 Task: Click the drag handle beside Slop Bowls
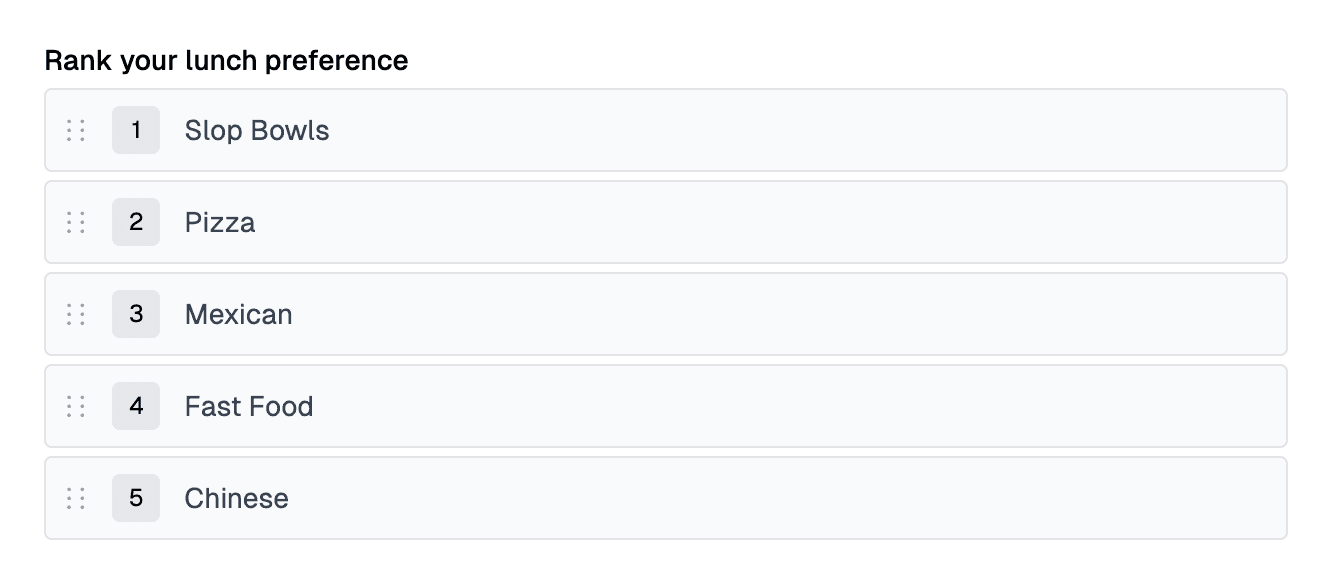pos(75,130)
